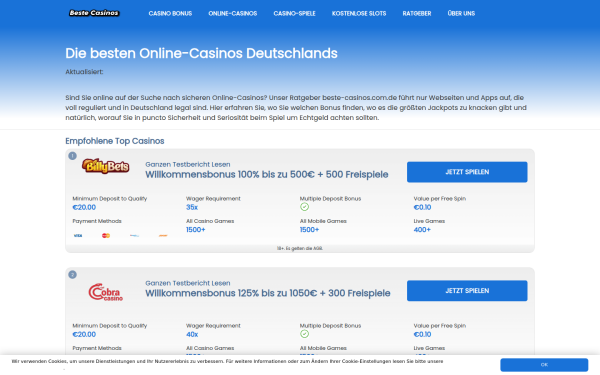The image size is (600, 375).
Task: Click BillyBets Live Games value 400+
Action: coord(422,230)
